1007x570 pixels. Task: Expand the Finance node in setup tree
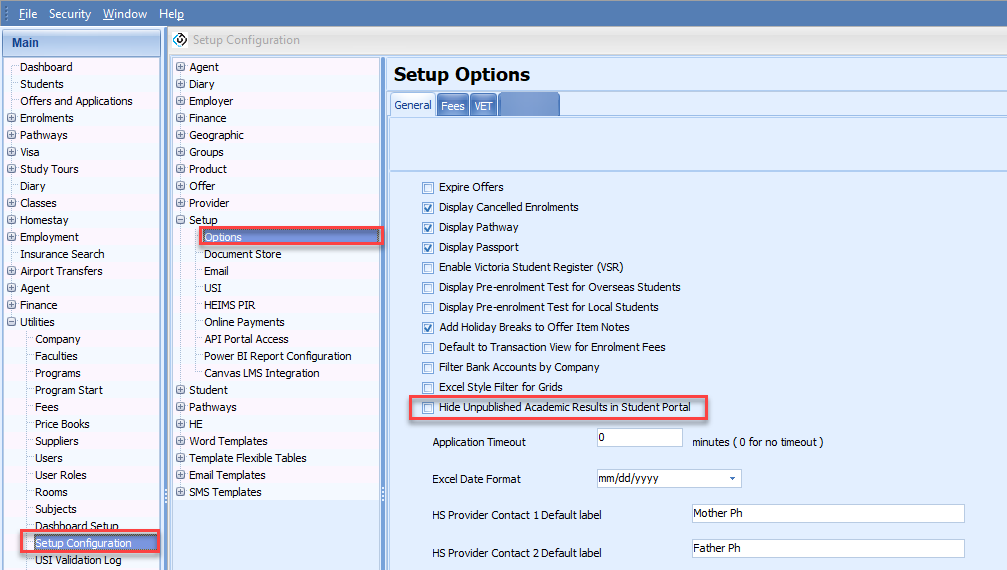click(x=181, y=118)
